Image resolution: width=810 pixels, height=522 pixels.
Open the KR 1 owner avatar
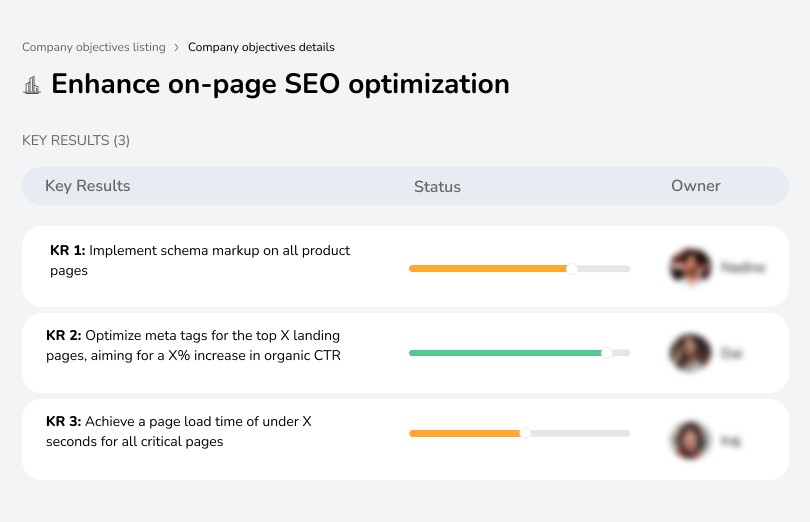point(691,267)
